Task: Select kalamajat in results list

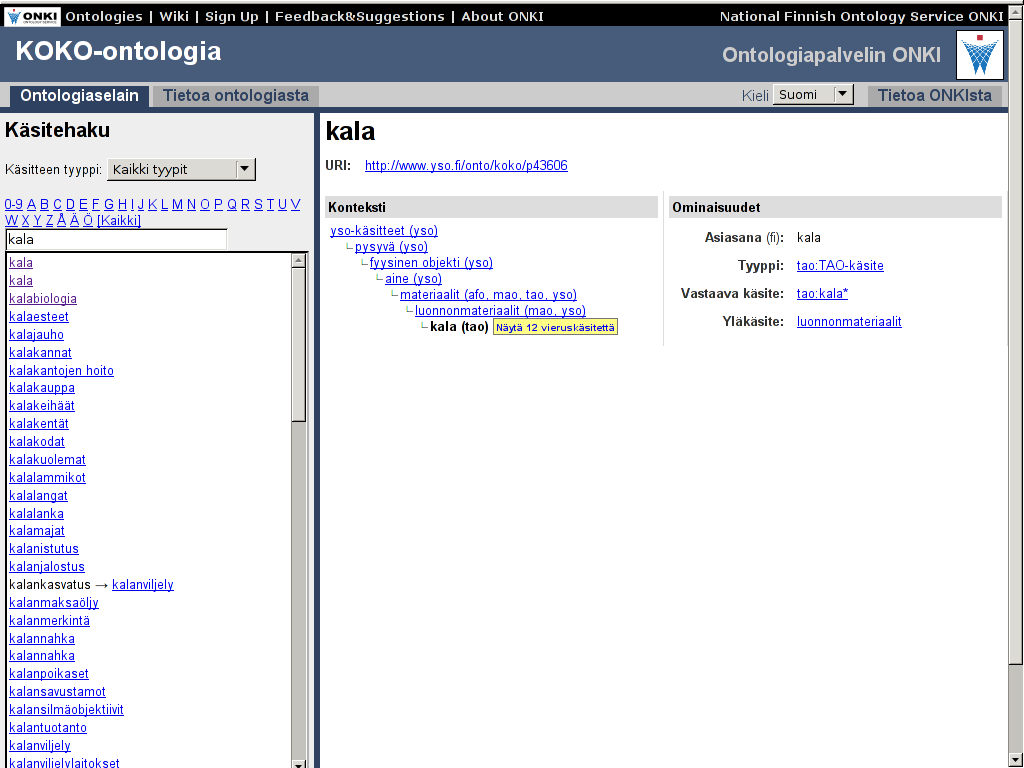Action: click(37, 531)
